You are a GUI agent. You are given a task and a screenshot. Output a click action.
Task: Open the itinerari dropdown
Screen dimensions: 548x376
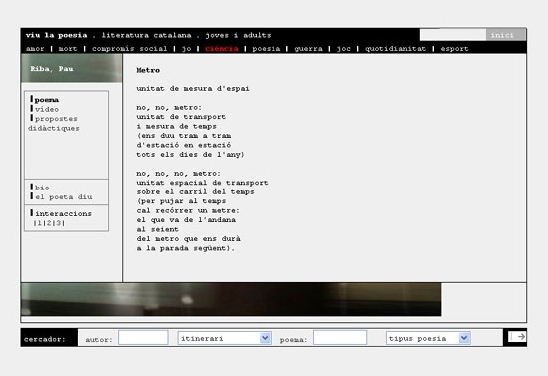224,338
